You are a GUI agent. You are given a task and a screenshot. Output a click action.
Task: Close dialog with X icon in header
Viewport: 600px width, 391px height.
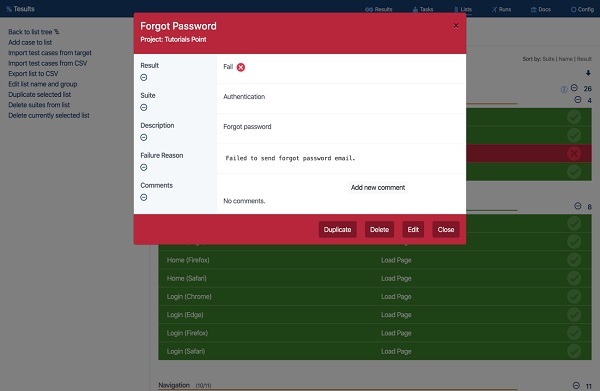456,26
